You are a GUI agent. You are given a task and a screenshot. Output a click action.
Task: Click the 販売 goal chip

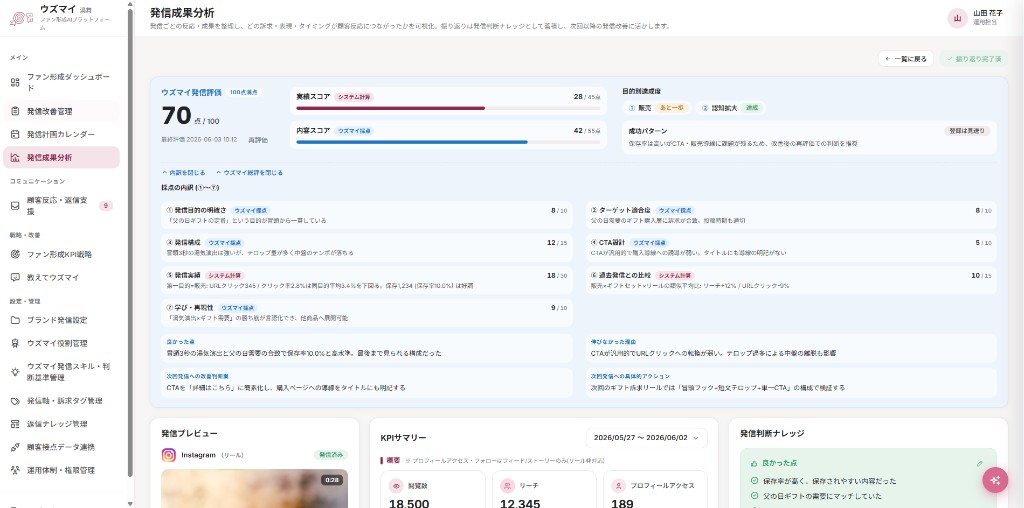(x=657, y=108)
